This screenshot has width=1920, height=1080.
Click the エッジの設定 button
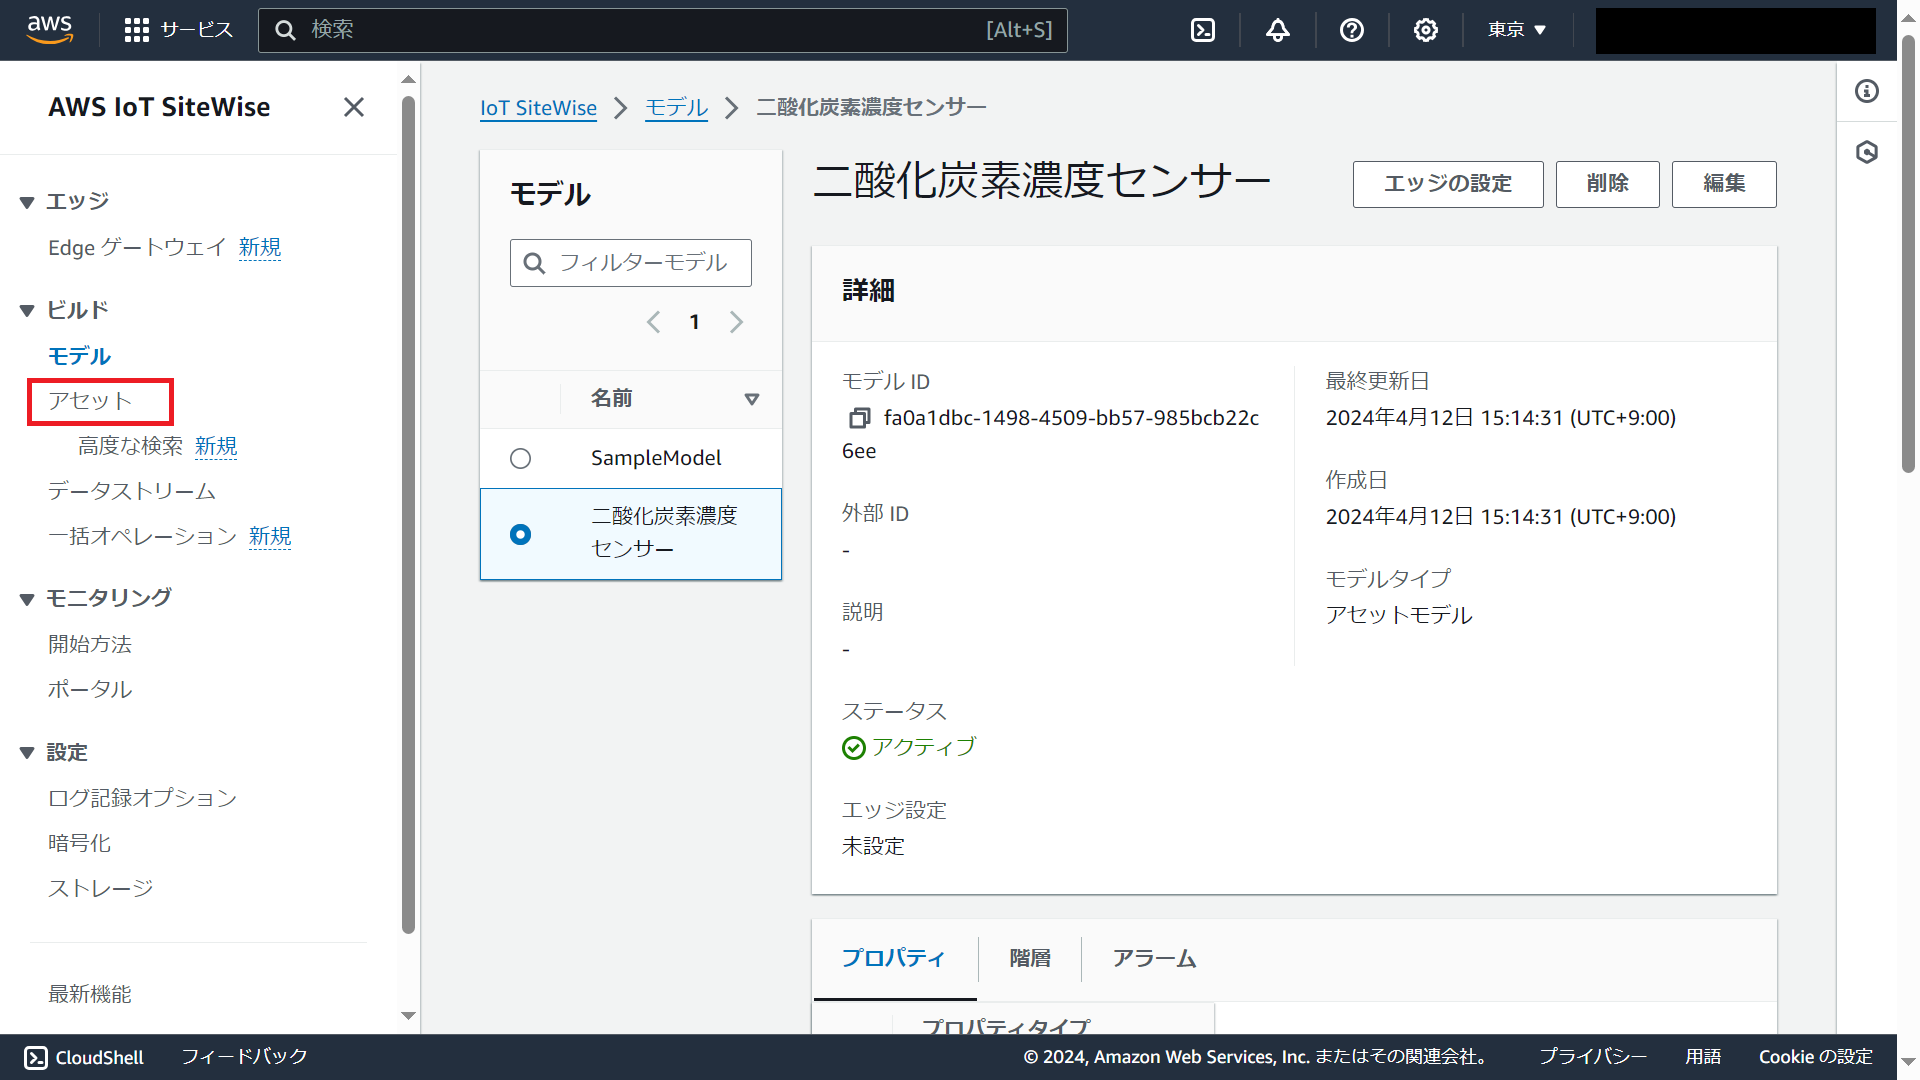coord(1447,184)
